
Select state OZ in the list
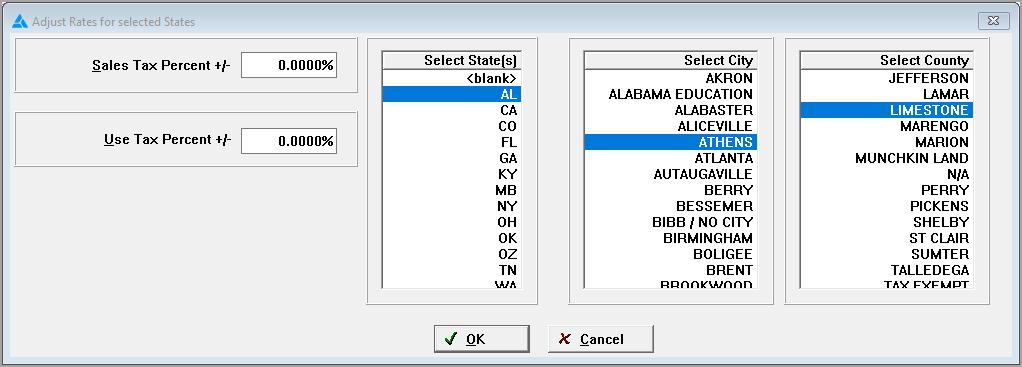click(452, 254)
